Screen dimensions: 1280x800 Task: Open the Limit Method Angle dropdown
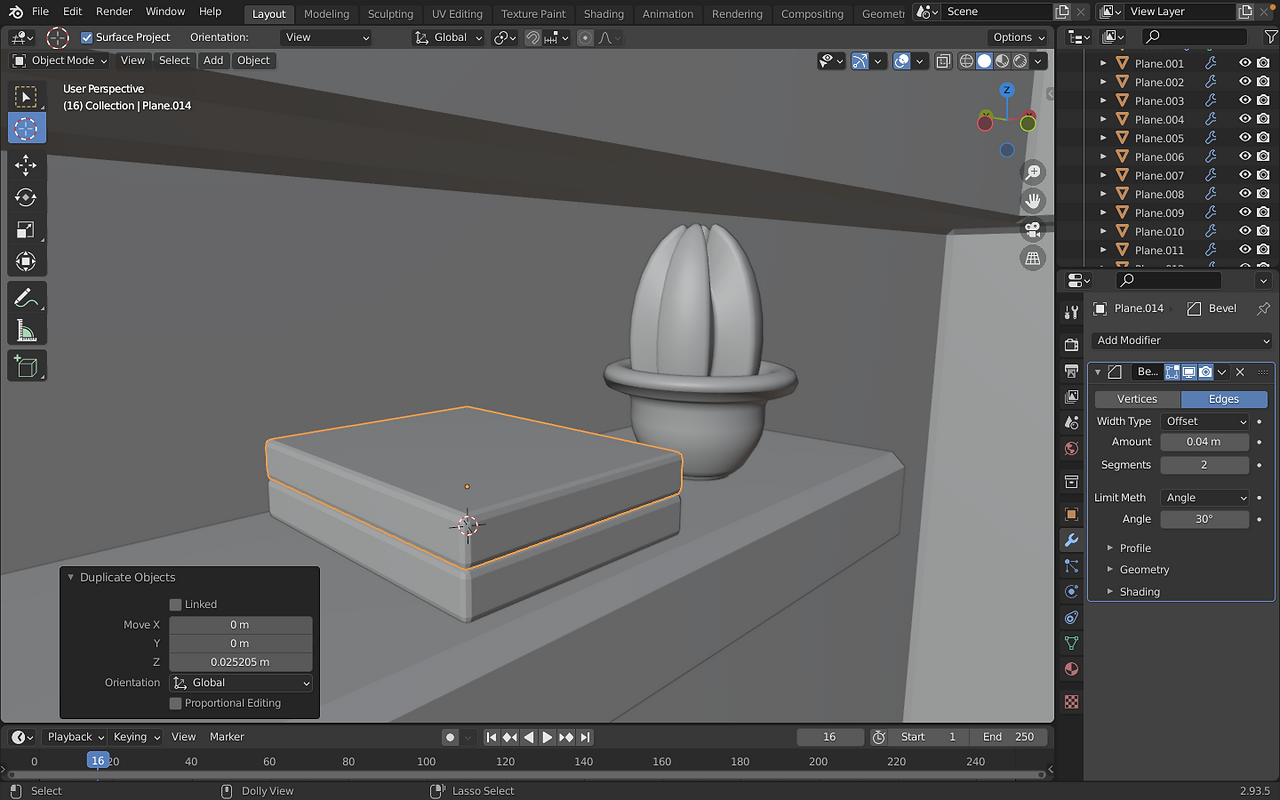click(x=1205, y=497)
